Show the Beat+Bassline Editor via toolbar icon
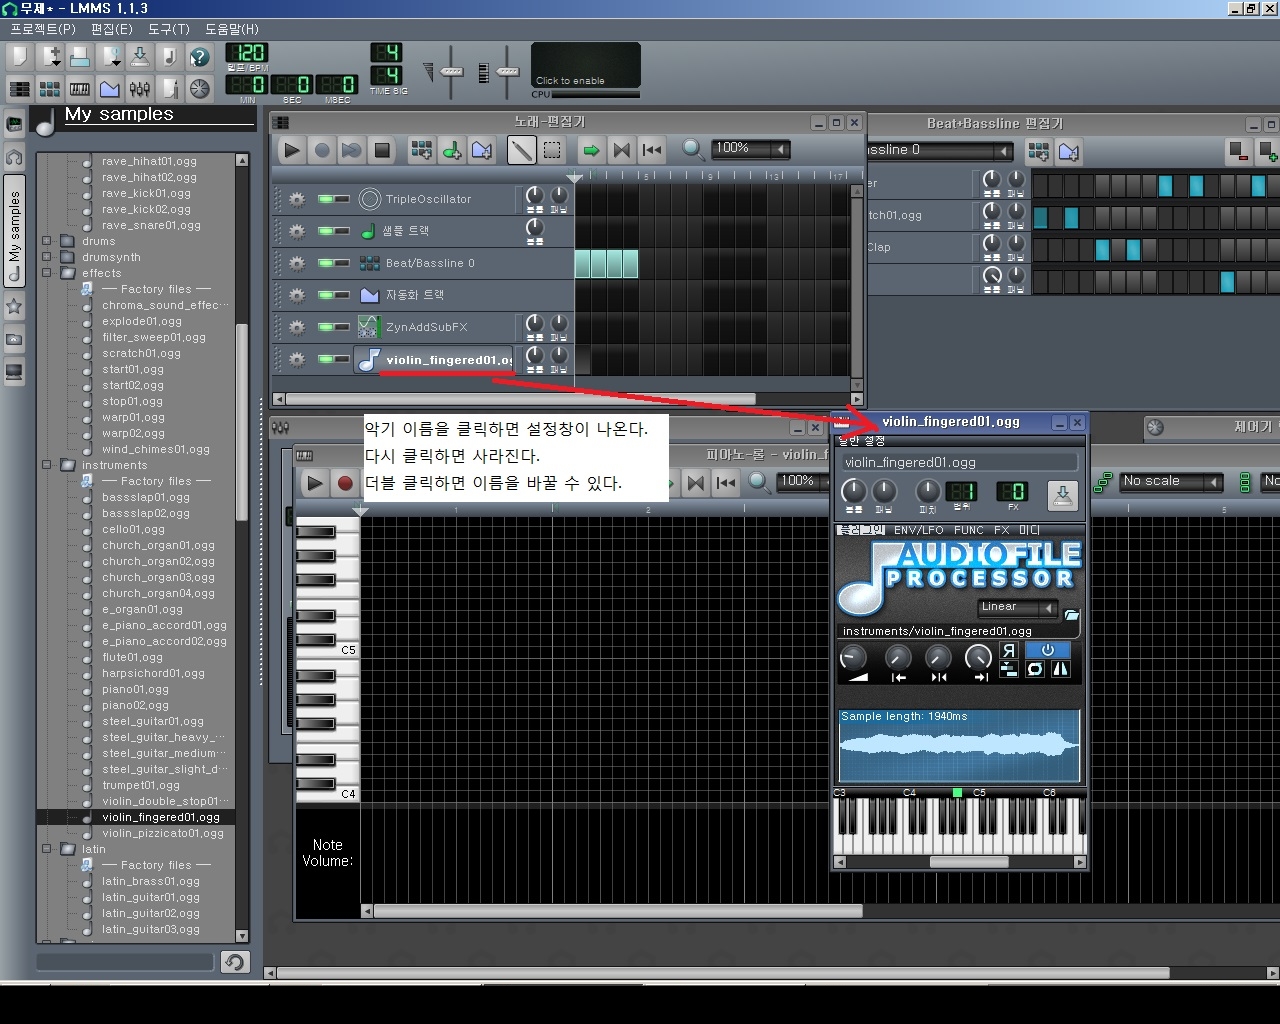Viewport: 1280px width, 1024px height. click(49, 89)
